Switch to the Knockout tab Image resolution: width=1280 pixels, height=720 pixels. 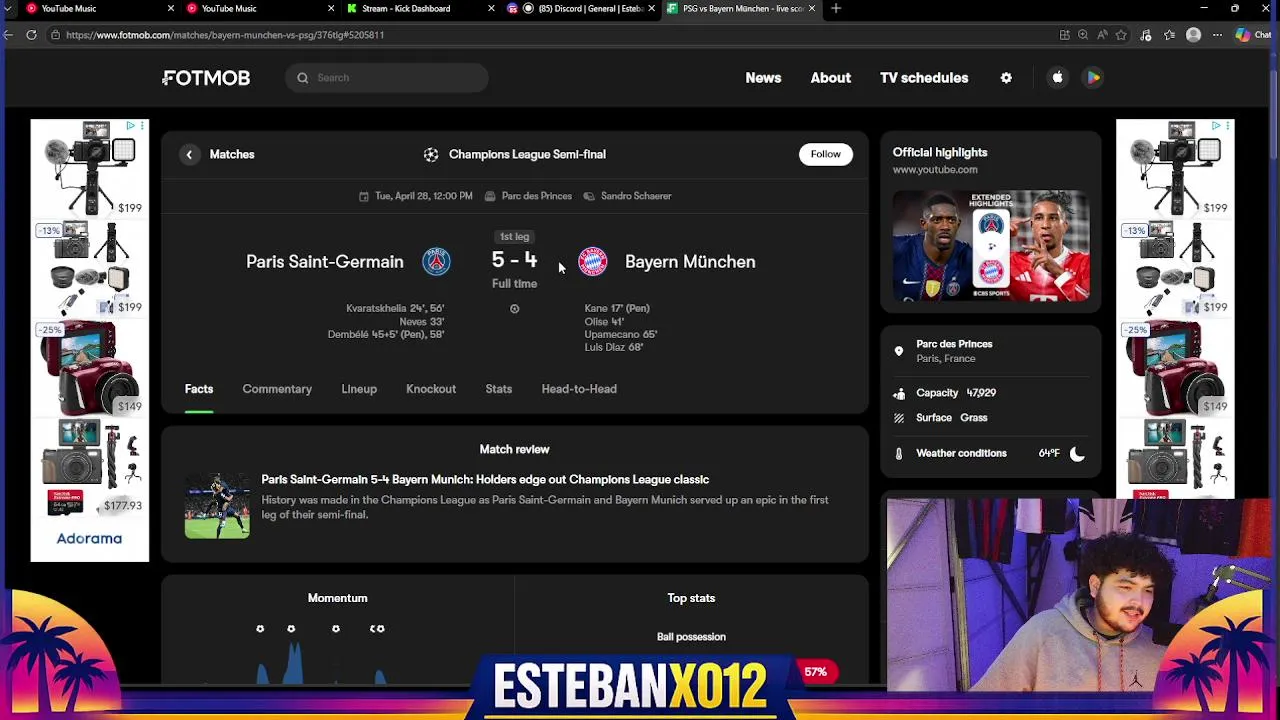(x=431, y=389)
